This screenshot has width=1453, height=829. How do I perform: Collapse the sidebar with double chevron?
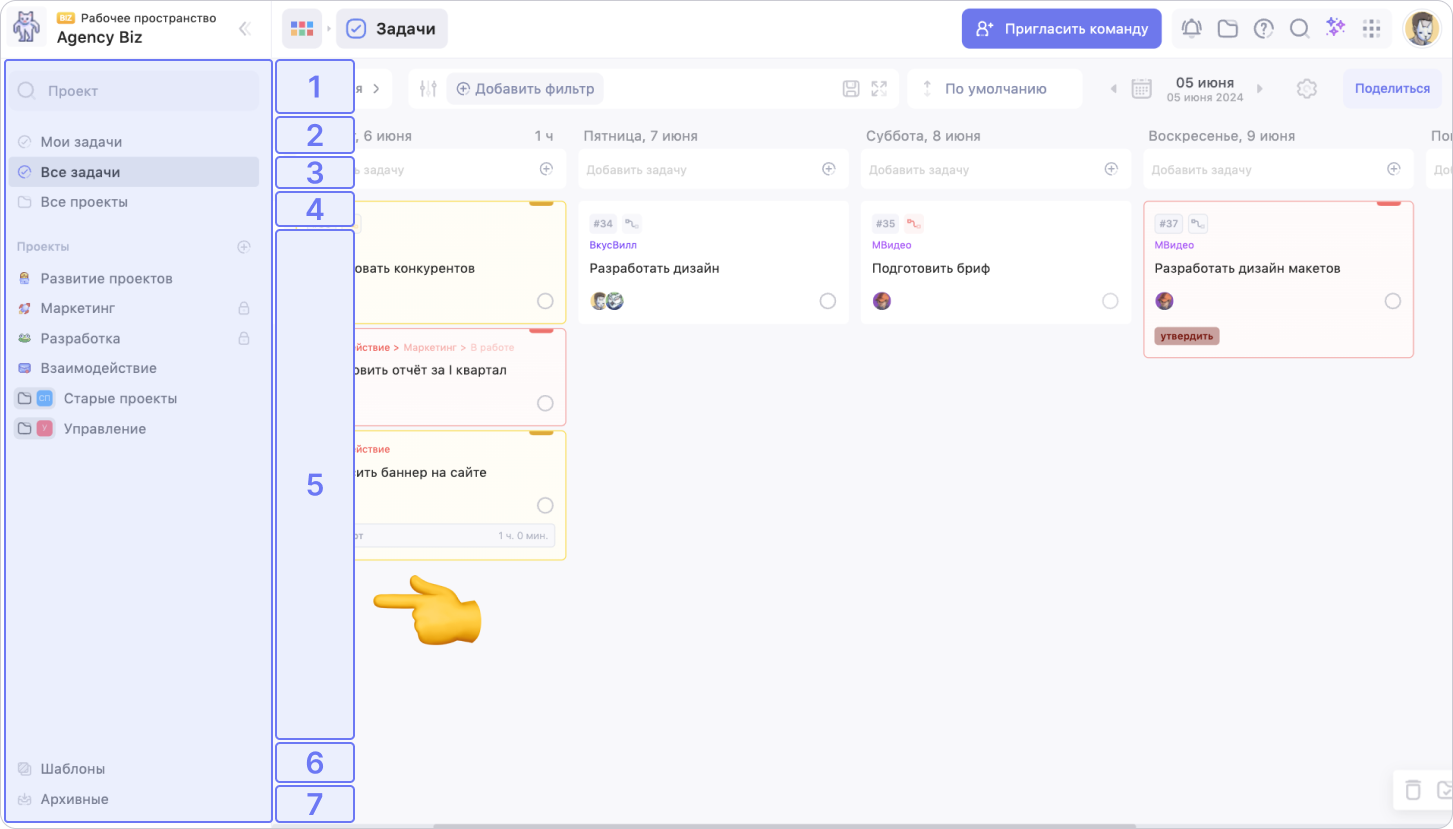point(244,29)
